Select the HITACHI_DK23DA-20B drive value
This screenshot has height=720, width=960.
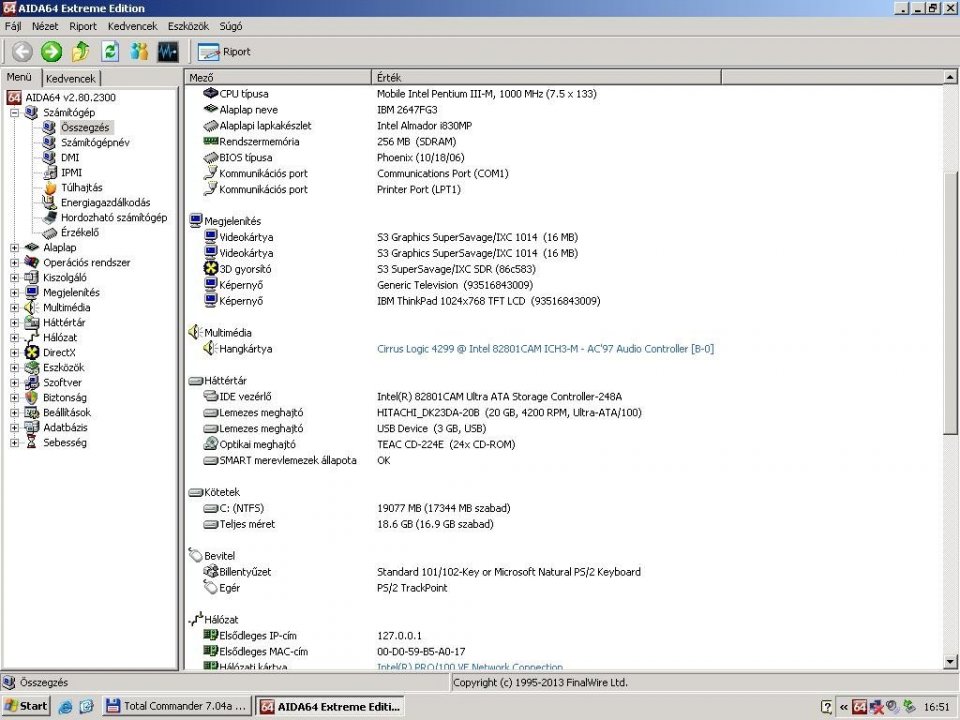coord(509,413)
